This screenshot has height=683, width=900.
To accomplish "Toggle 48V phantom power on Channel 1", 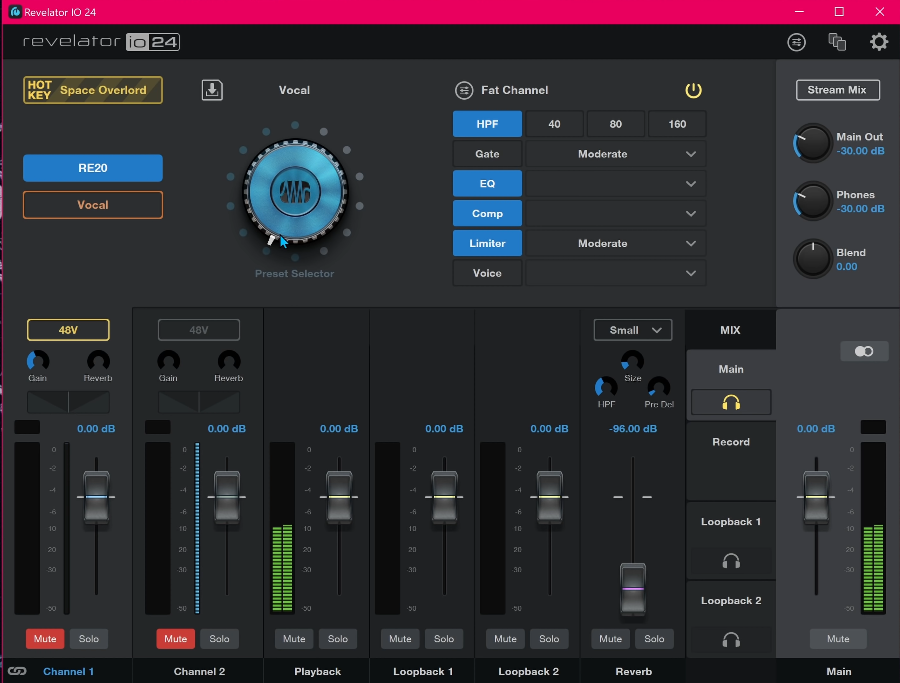I will coord(68,330).
